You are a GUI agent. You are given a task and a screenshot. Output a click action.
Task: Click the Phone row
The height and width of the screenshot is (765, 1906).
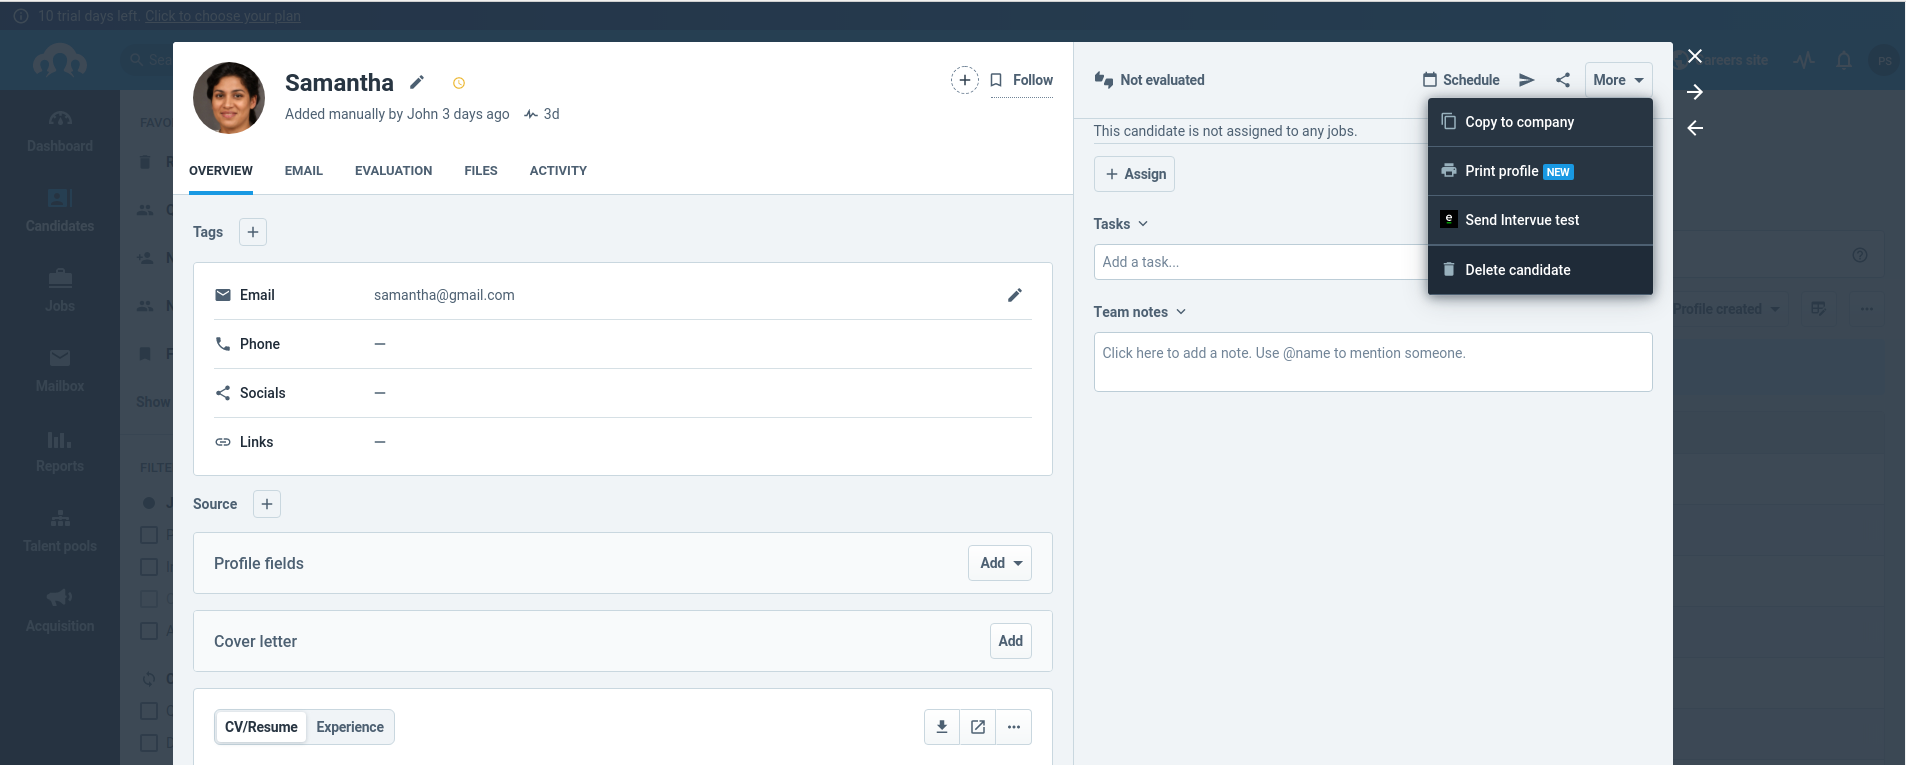click(x=622, y=344)
